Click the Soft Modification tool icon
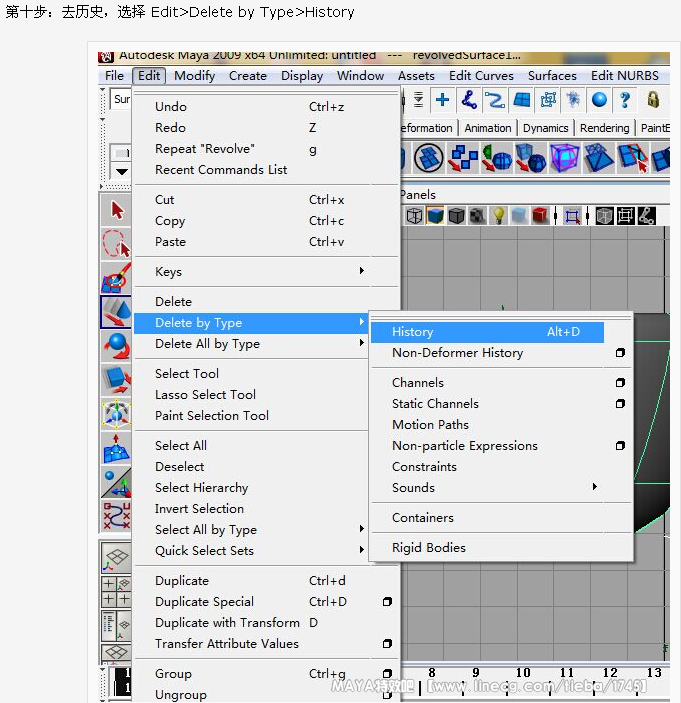Image resolution: width=681 pixels, height=703 pixels. pyautogui.click(x=116, y=447)
